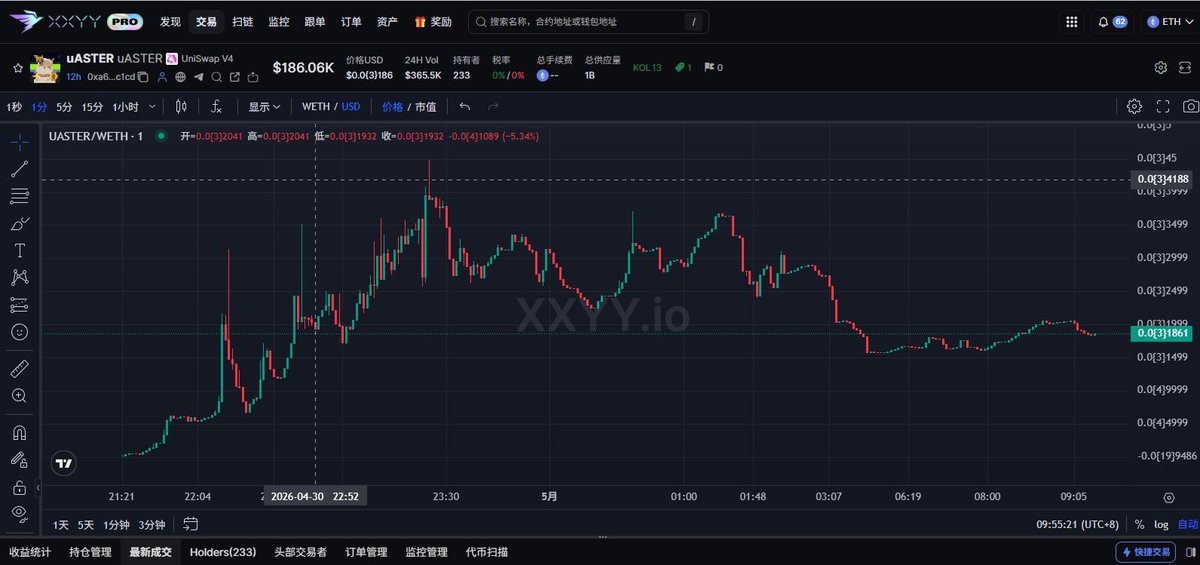Switch price denomination to WETH

click(316, 106)
